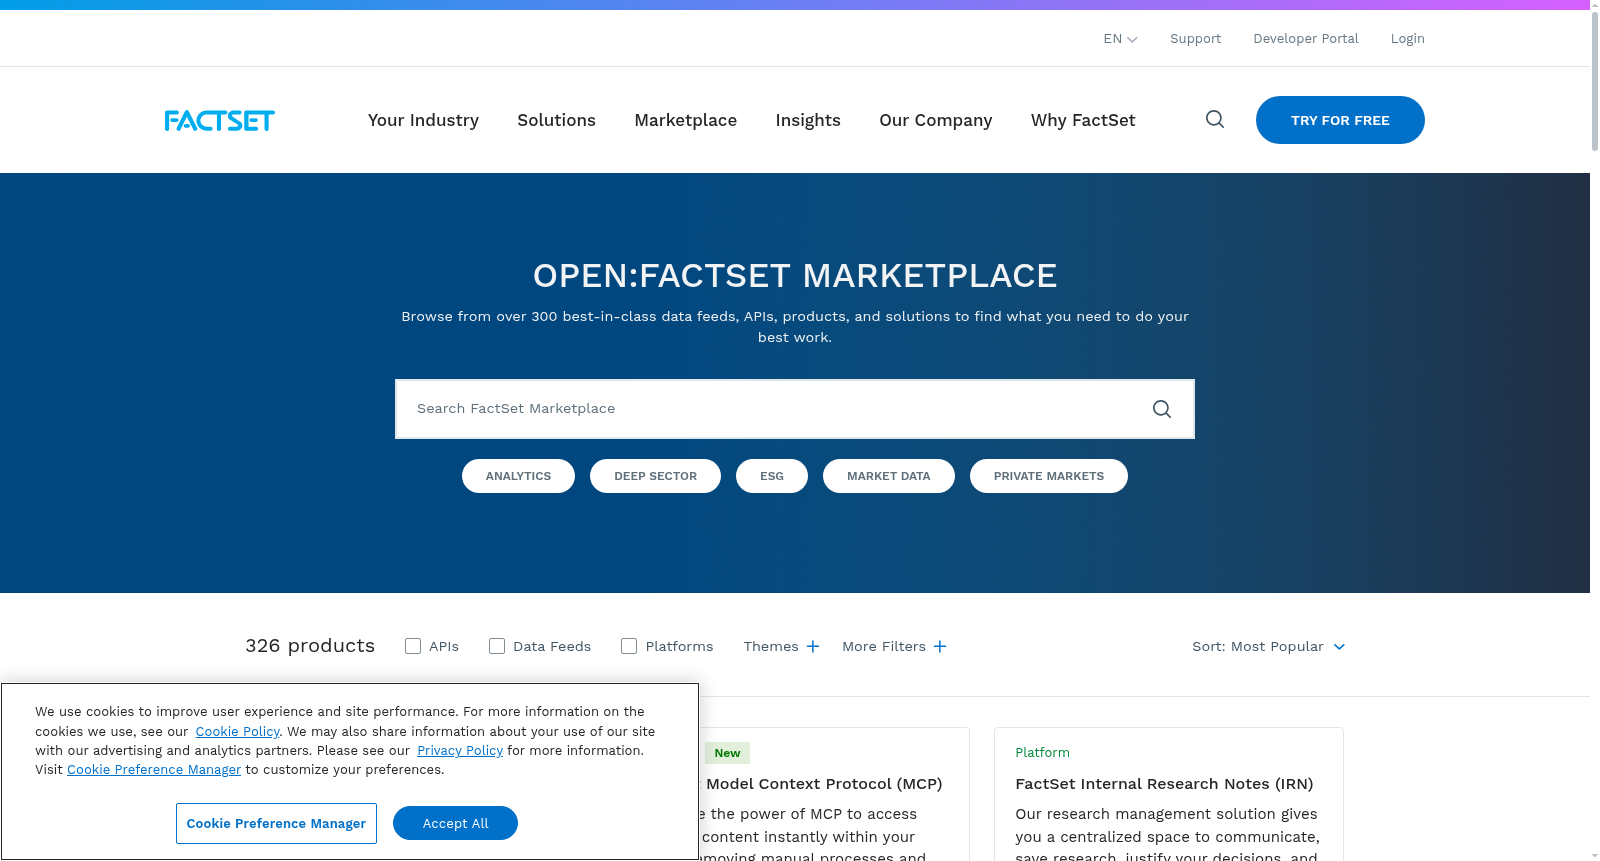Viewport: 1600px width, 861px height.
Task: Click the 'Platform' label on IRN card
Action: point(1042,753)
